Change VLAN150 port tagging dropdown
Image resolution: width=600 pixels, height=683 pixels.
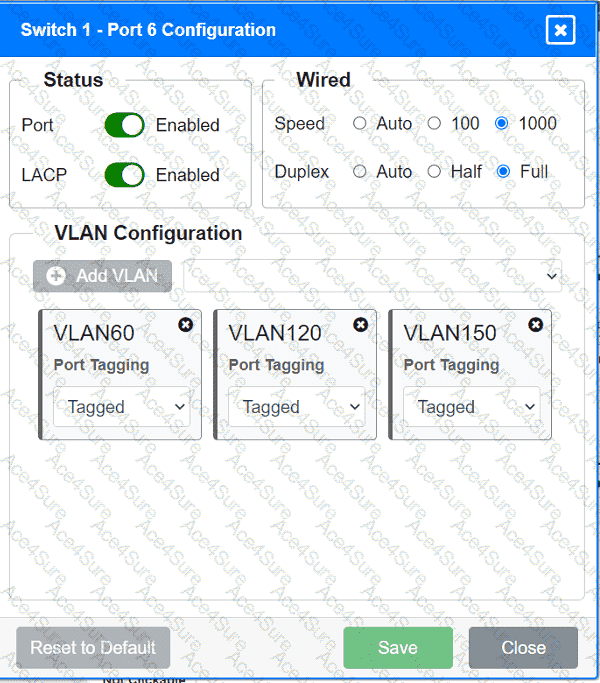[471, 407]
